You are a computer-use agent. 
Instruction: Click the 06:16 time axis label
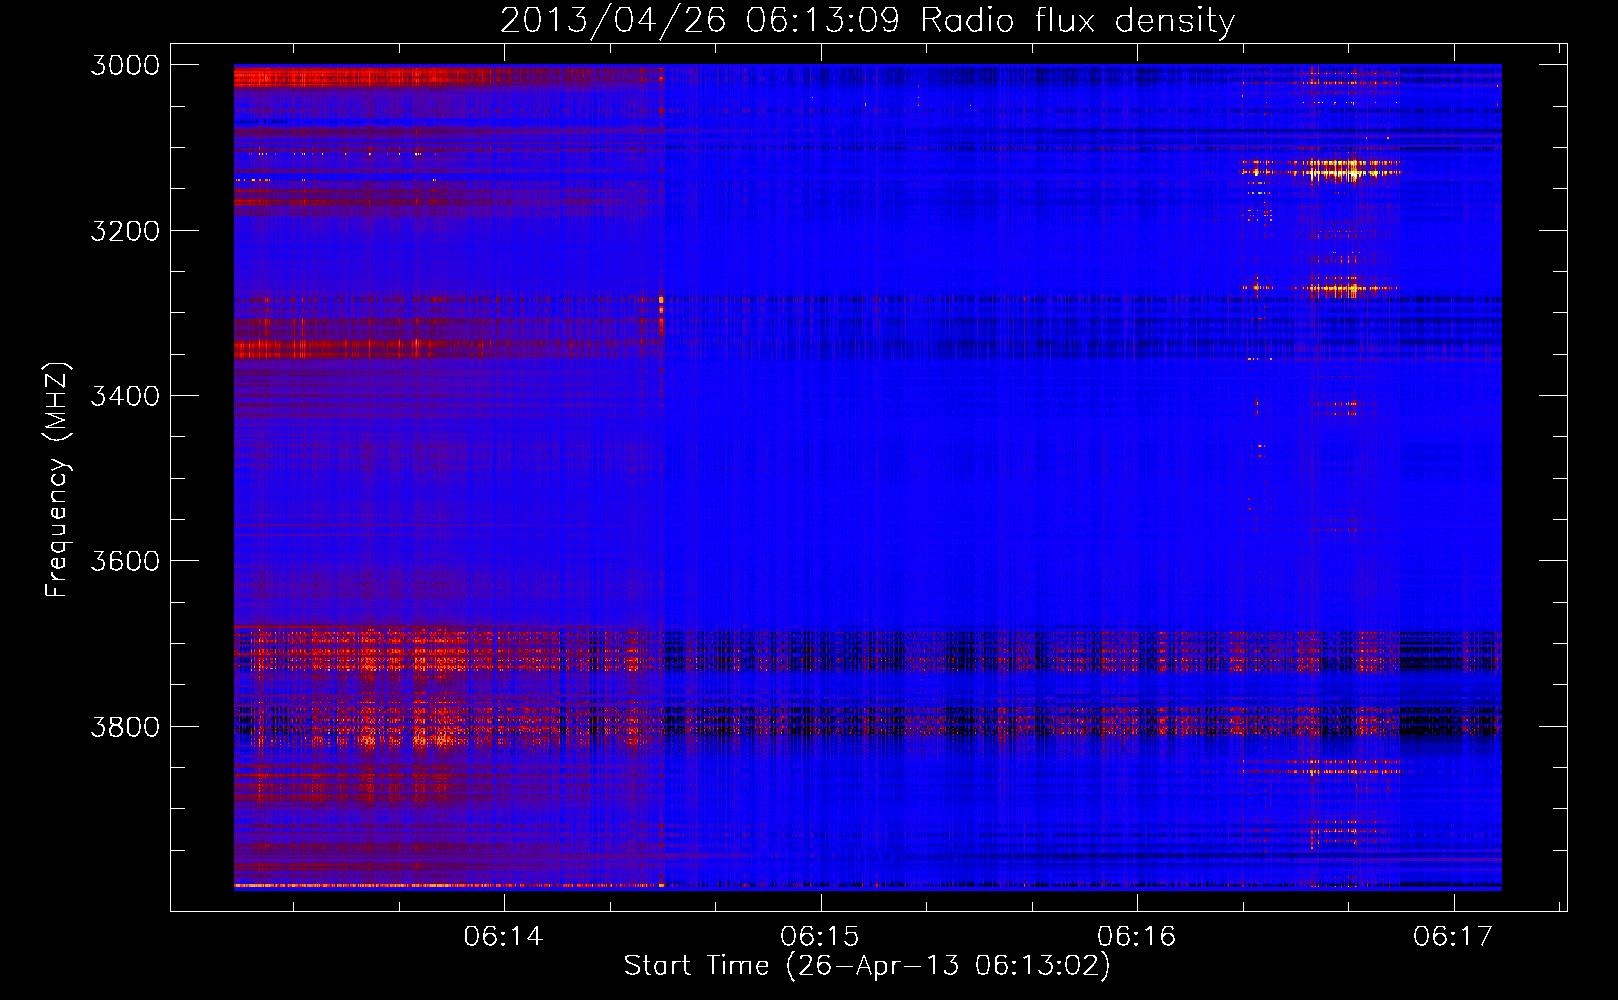(x=1136, y=937)
